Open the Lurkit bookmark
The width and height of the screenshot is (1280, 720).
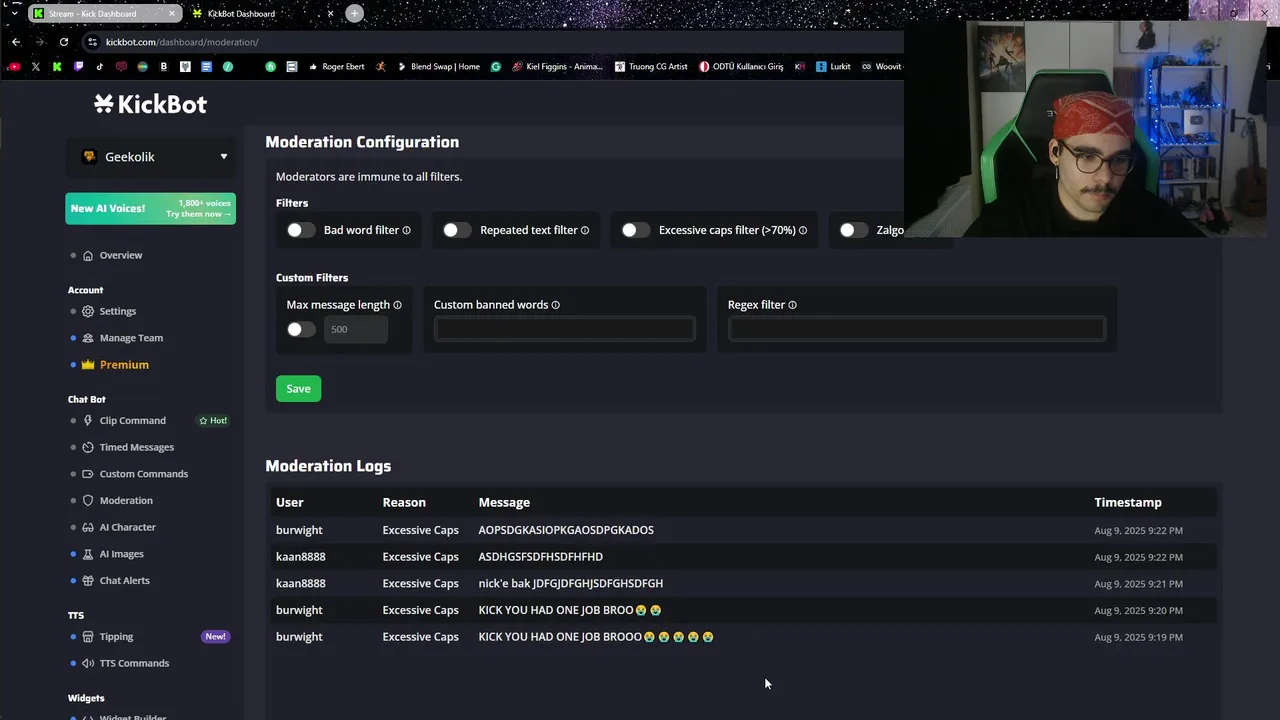pos(833,67)
